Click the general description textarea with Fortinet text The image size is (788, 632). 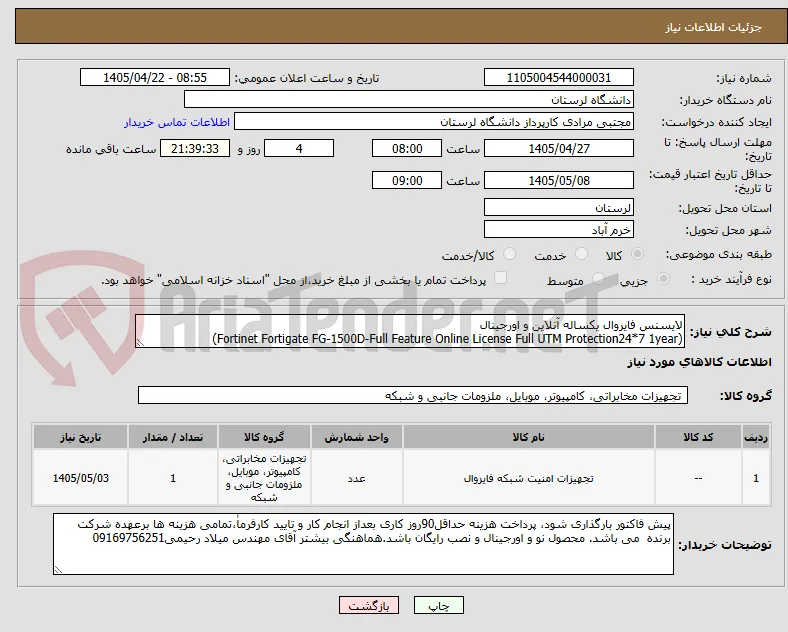pyautogui.click(x=410, y=332)
